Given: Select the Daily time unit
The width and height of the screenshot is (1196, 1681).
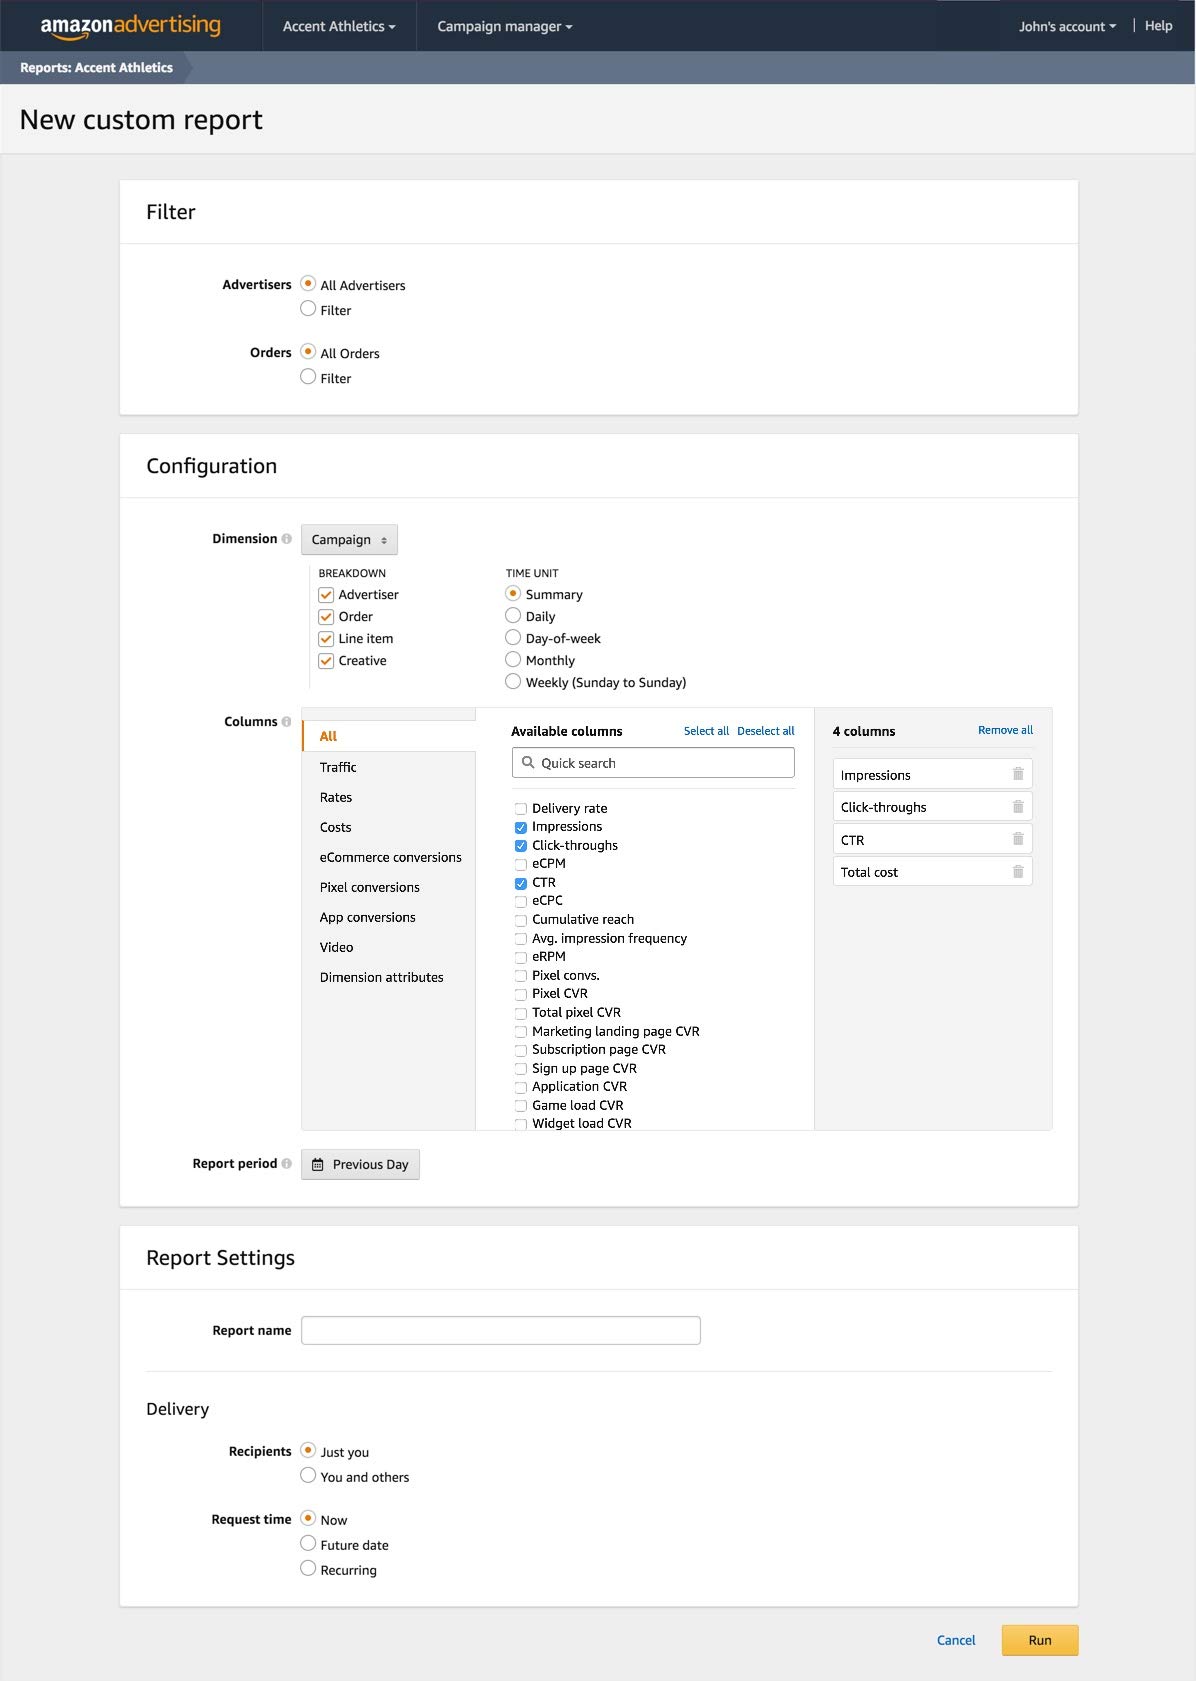Looking at the screenshot, I should tap(513, 616).
